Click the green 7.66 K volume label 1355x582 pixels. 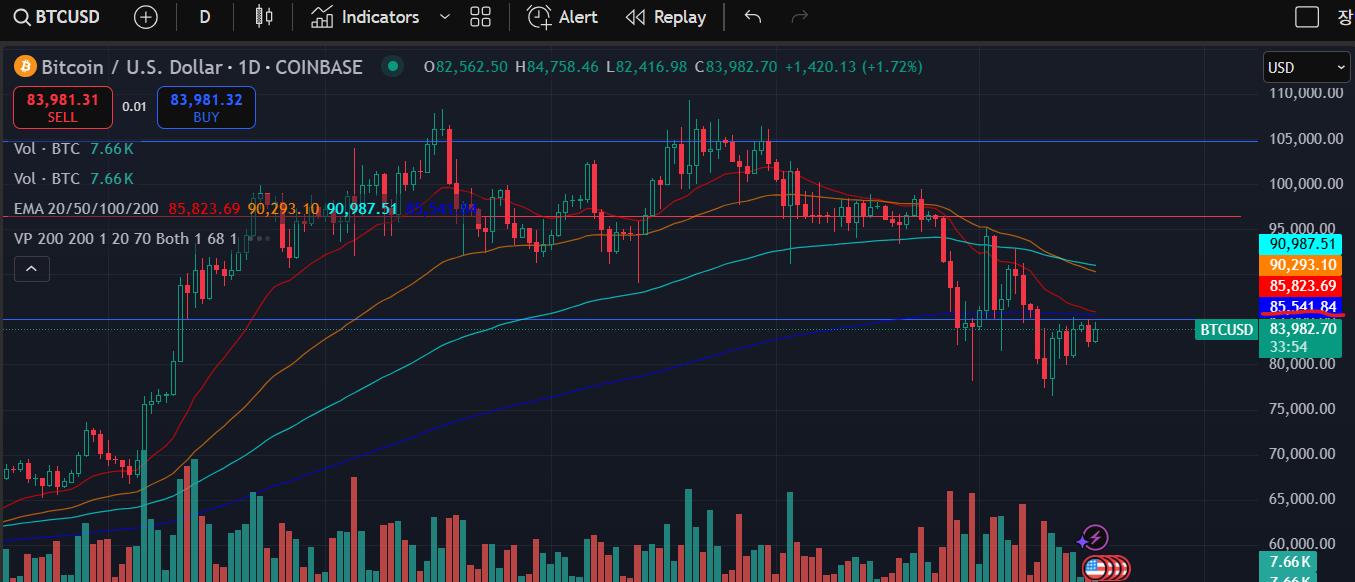click(x=1289, y=562)
